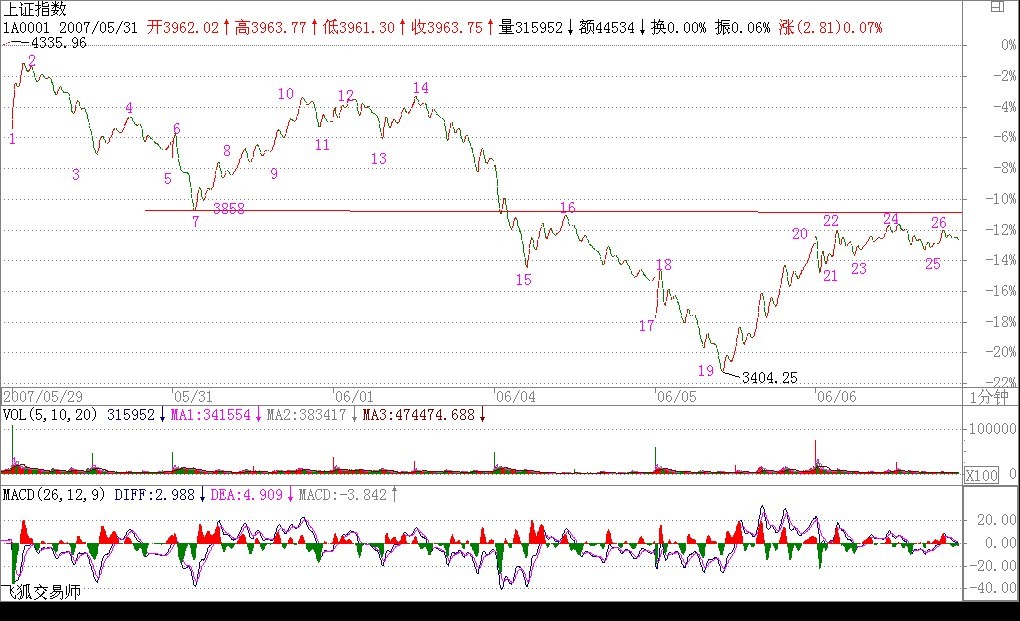The image size is (1020, 621).
Task: Click the 1A0001 stock code
Action: (x=24, y=28)
